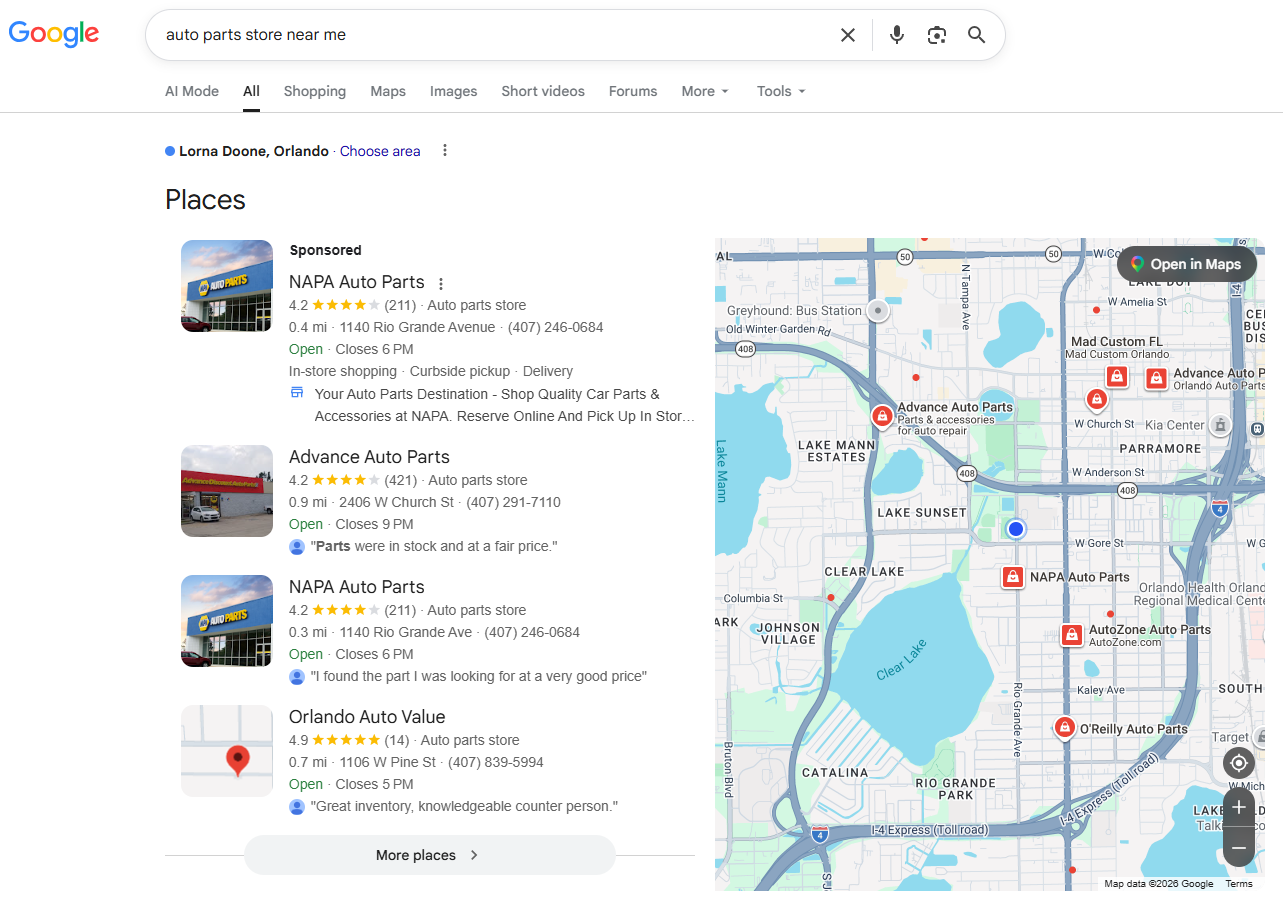Click the "Lorna Doone, Orlando" location text

point(254,151)
